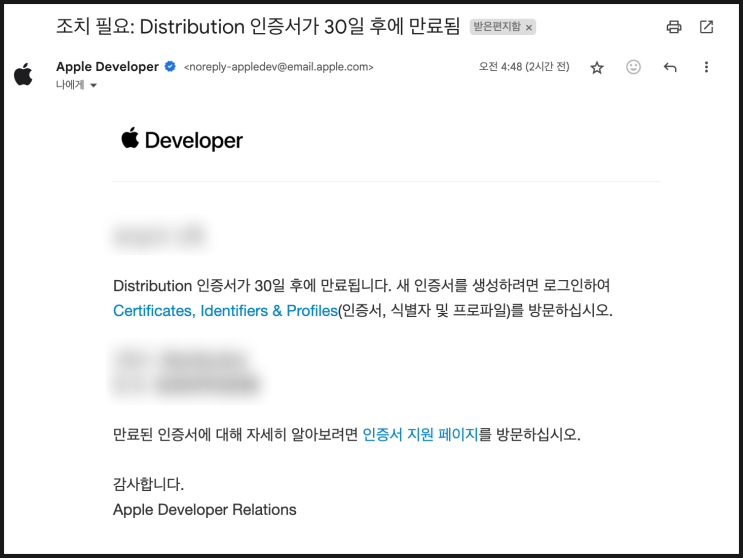
Task: Click the 오전 4:48 timestamp
Action: 524,67
